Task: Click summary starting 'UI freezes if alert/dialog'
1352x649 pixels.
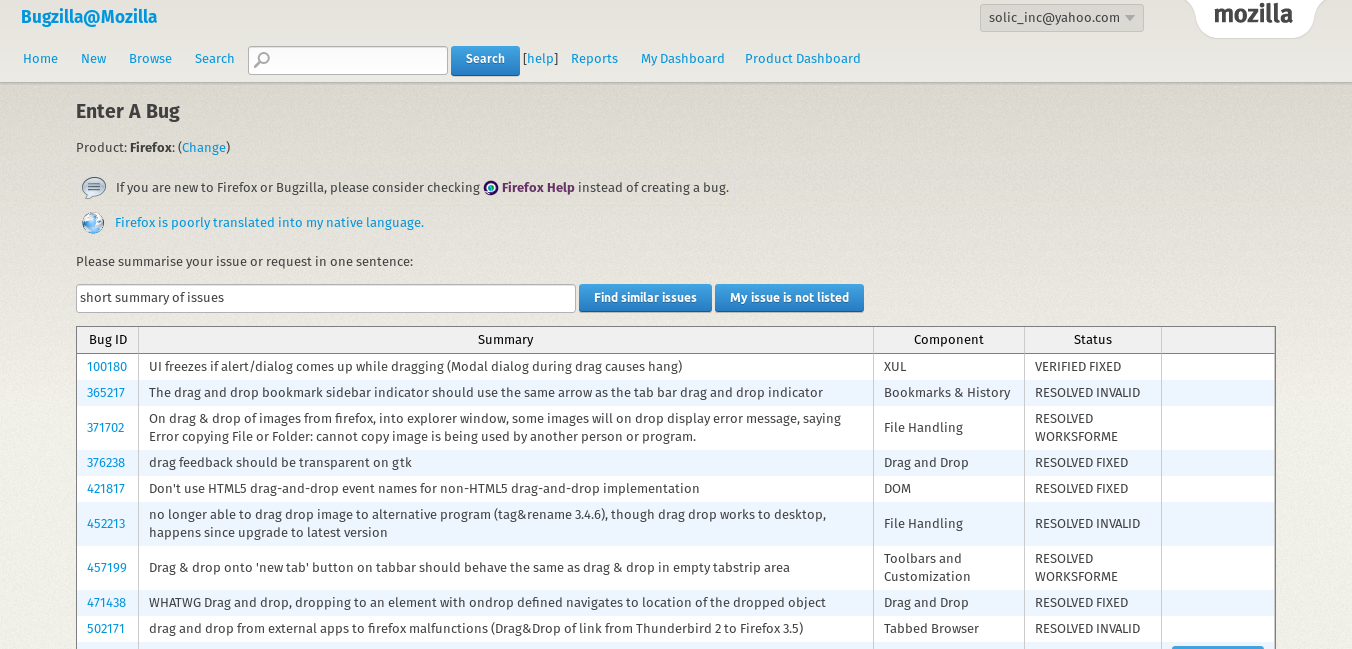Action: point(415,367)
